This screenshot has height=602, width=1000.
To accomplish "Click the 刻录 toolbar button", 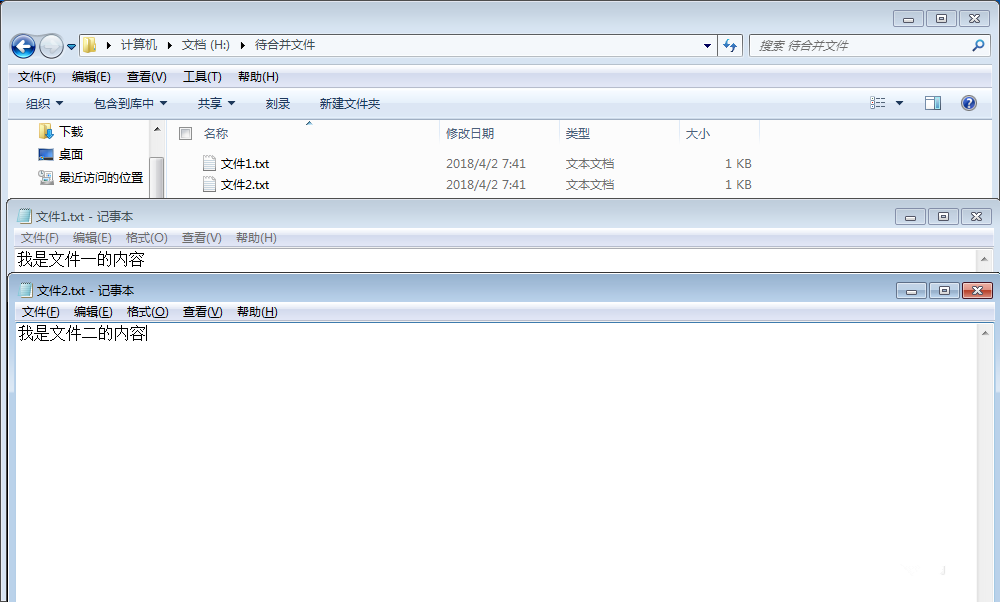I will tap(277, 103).
